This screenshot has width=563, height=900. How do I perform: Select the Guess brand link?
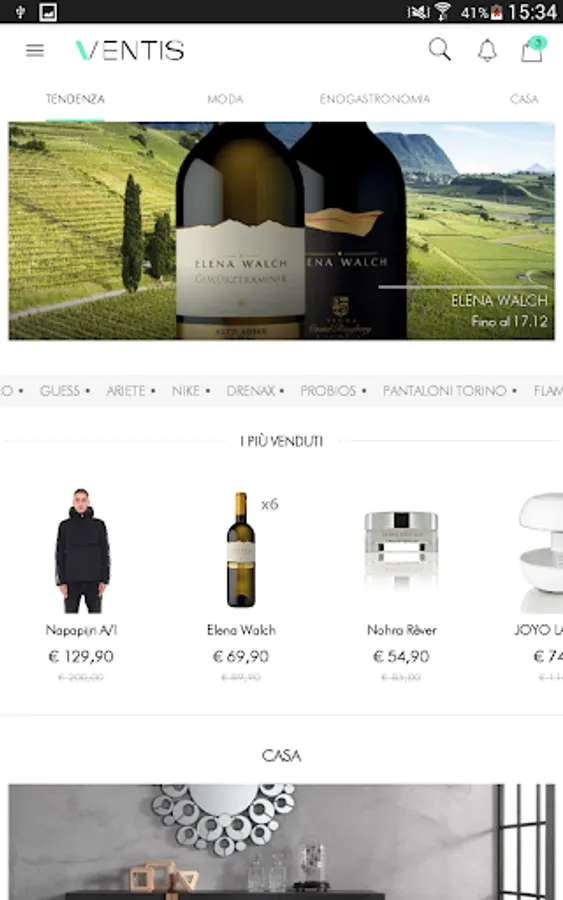(x=60, y=391)
